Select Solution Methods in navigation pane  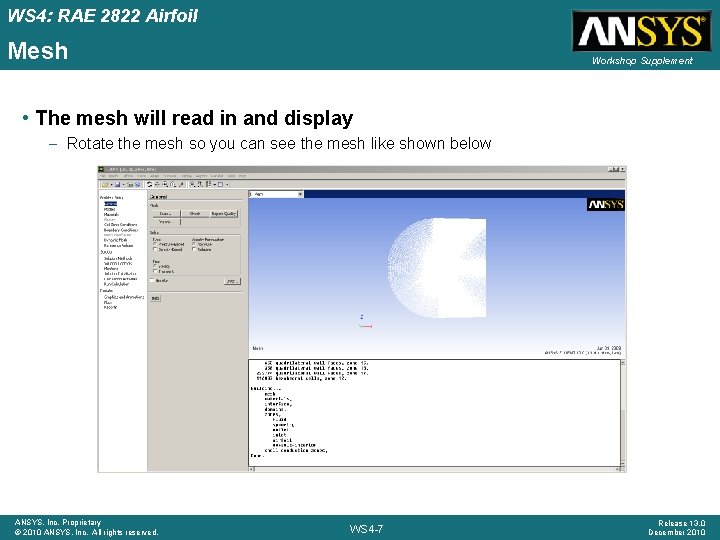[118, 259]
